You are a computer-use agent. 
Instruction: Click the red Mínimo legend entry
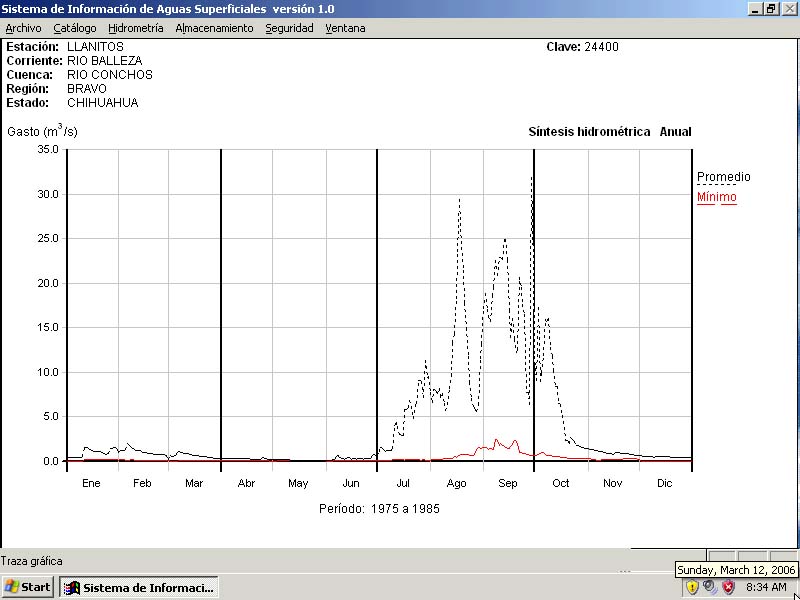(716, 197)
